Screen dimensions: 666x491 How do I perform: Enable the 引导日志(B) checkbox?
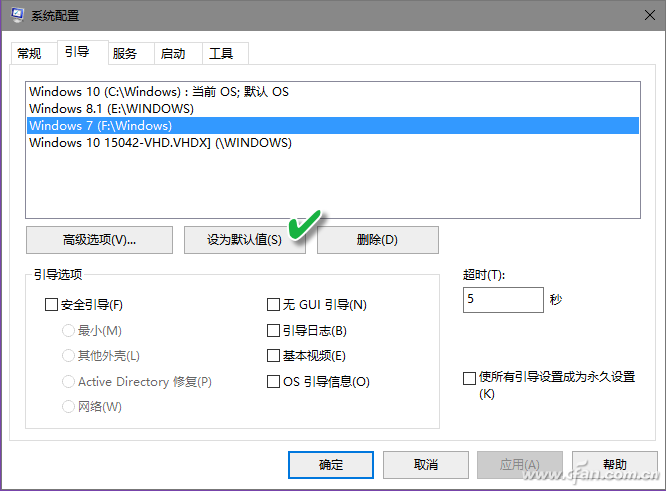click(x=273, y=330)
